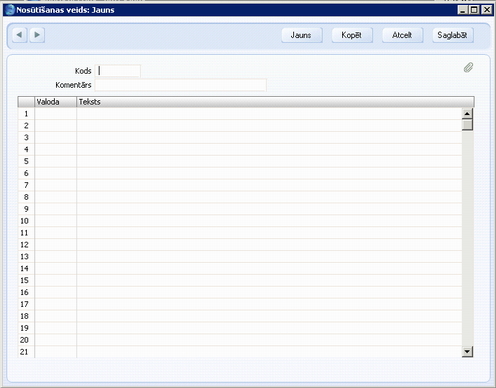Screen dimensions: 496x388
Task: Click the vertical scrollbar thumb
Action: pos(467,125)
